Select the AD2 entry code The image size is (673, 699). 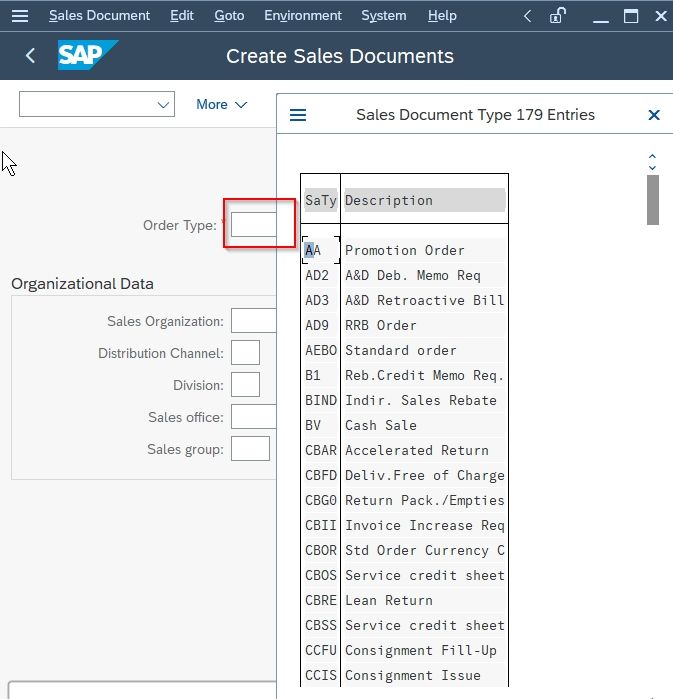coord(317,275)
